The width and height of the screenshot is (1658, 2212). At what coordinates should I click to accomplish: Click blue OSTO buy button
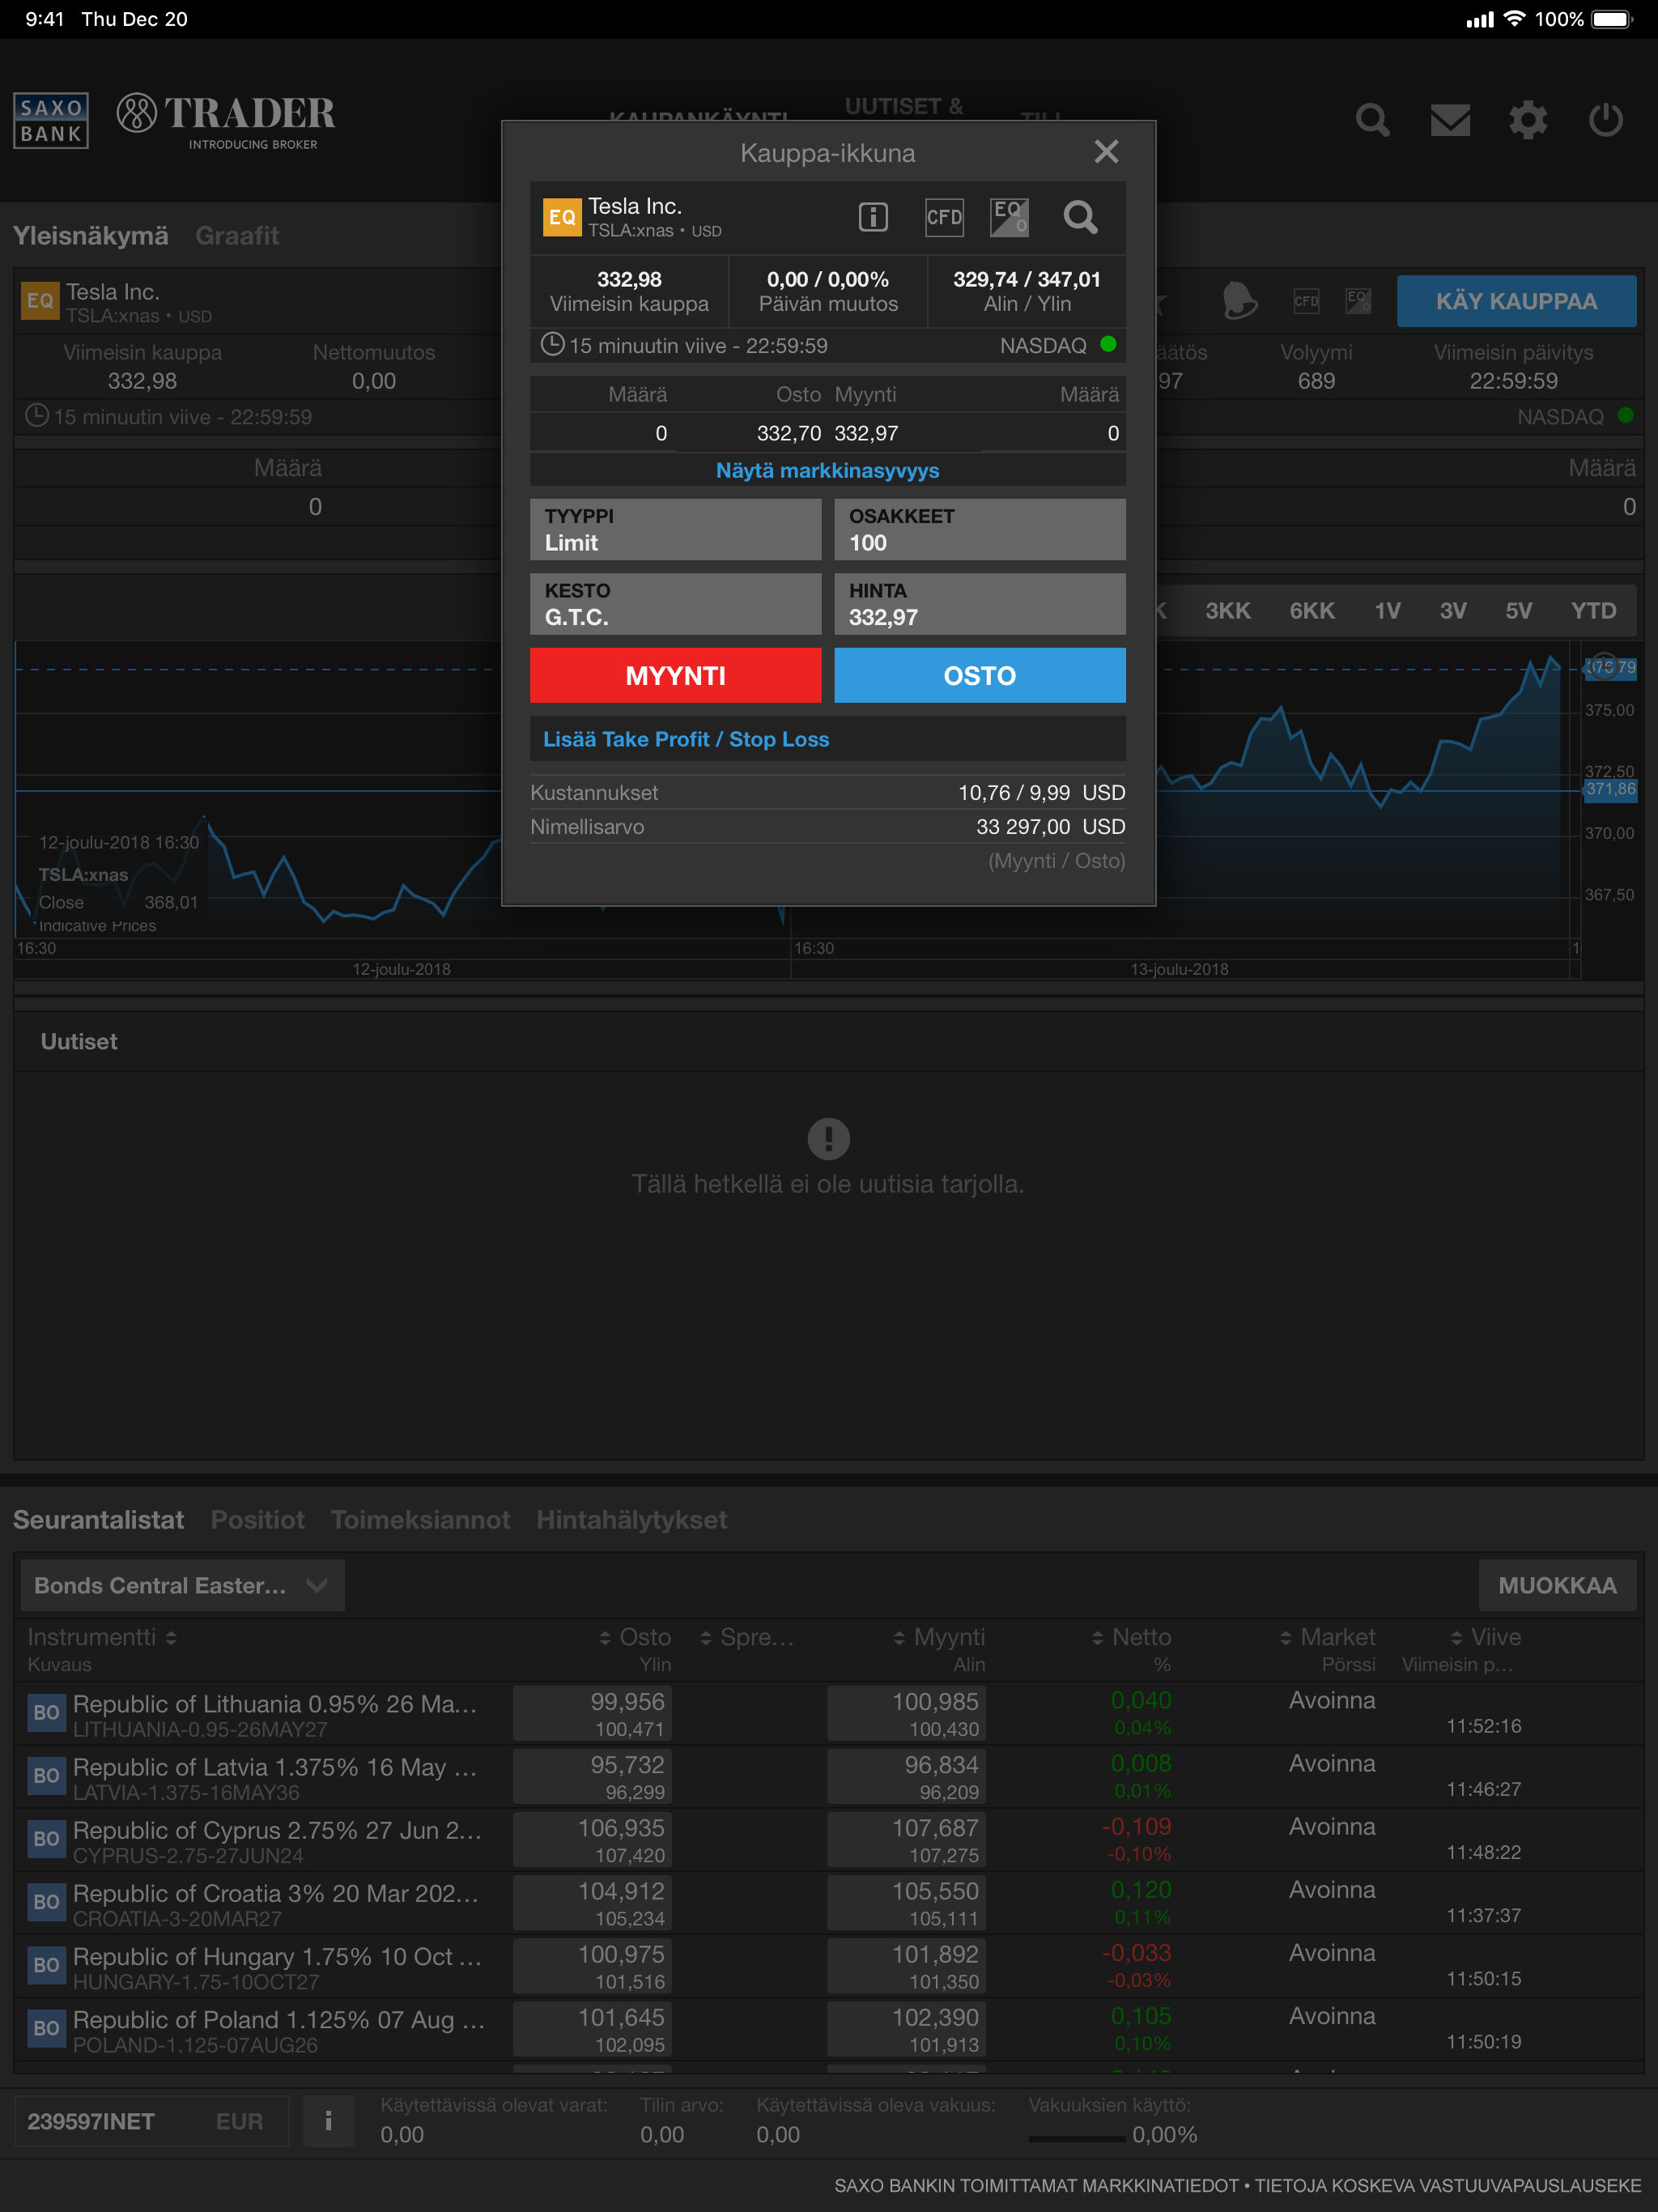point(980,675)
